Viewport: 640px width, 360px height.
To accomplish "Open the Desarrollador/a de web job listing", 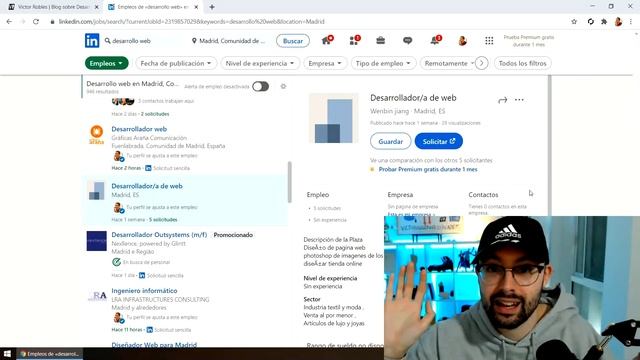I will [x=147, y=186].
